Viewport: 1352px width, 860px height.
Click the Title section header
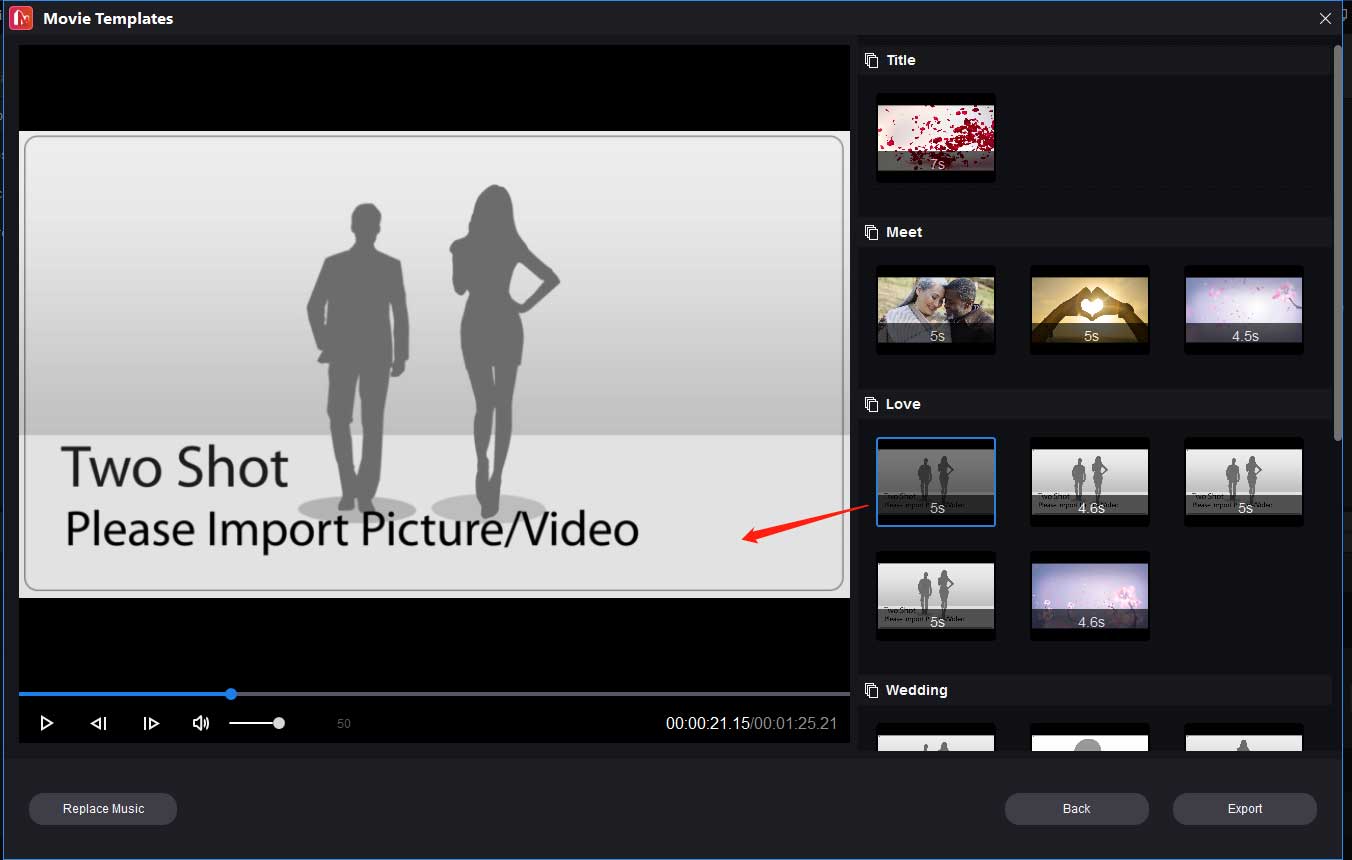coord(1095,61)
